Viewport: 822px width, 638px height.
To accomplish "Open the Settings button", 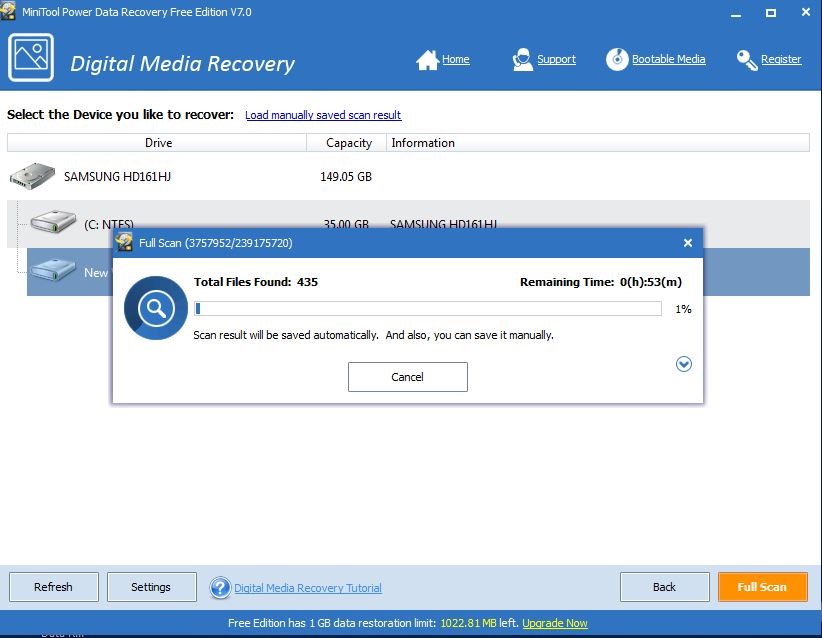I will pos(152,587).
